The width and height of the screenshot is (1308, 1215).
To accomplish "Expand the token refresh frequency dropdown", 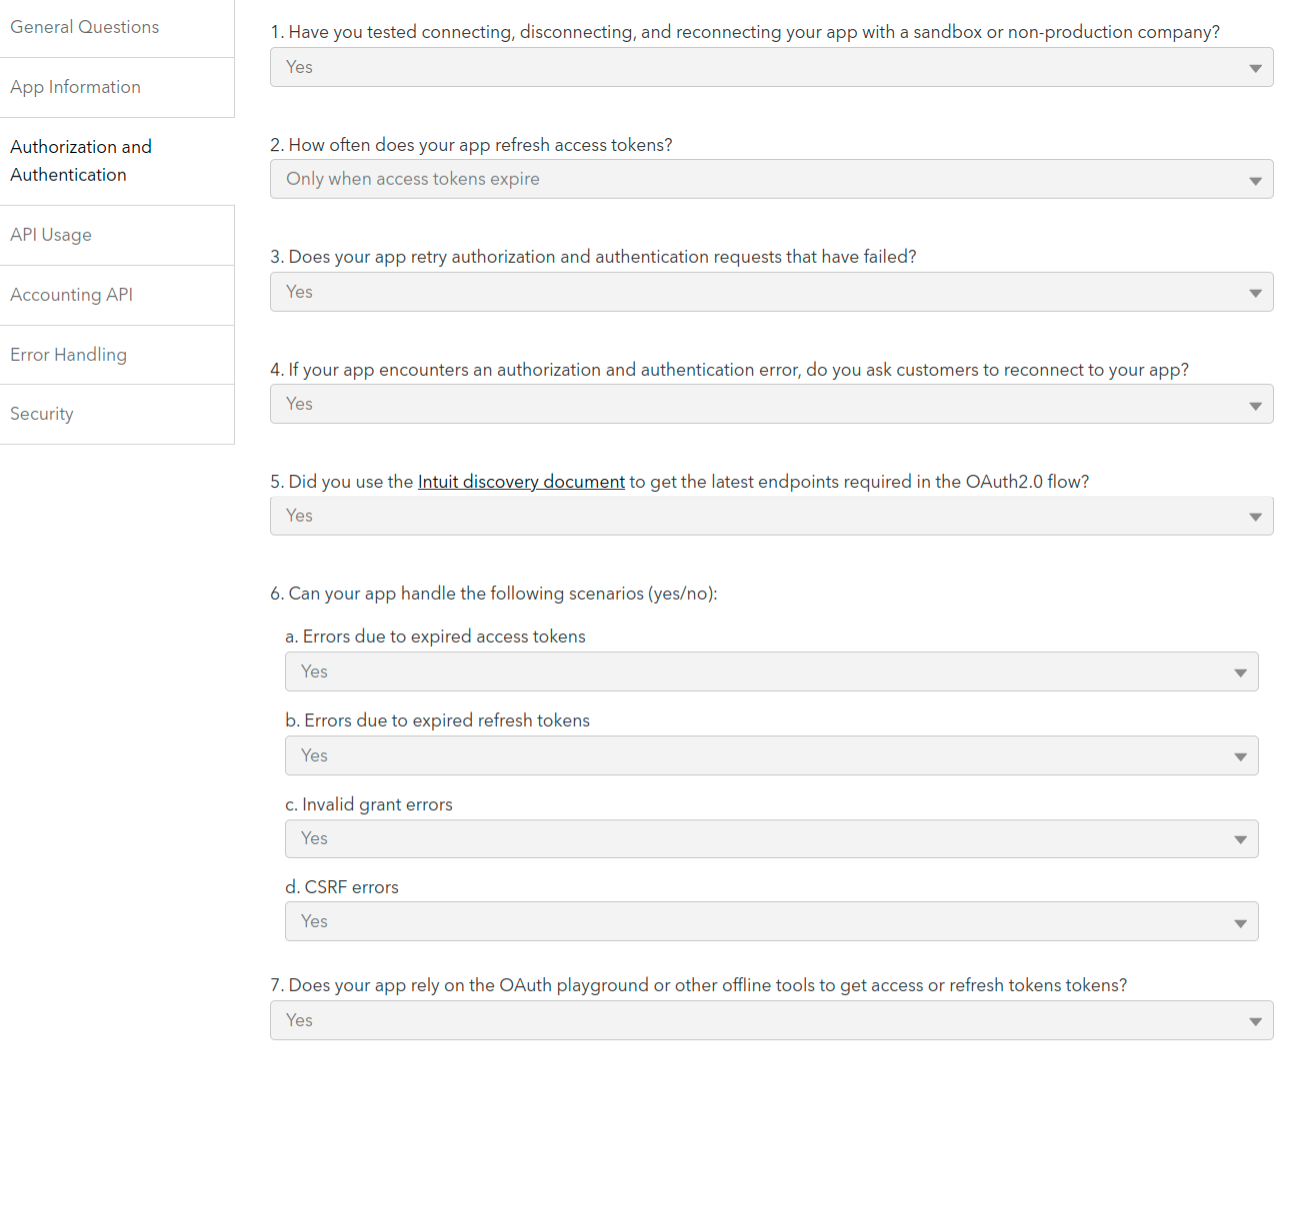I will click(770, 180).
